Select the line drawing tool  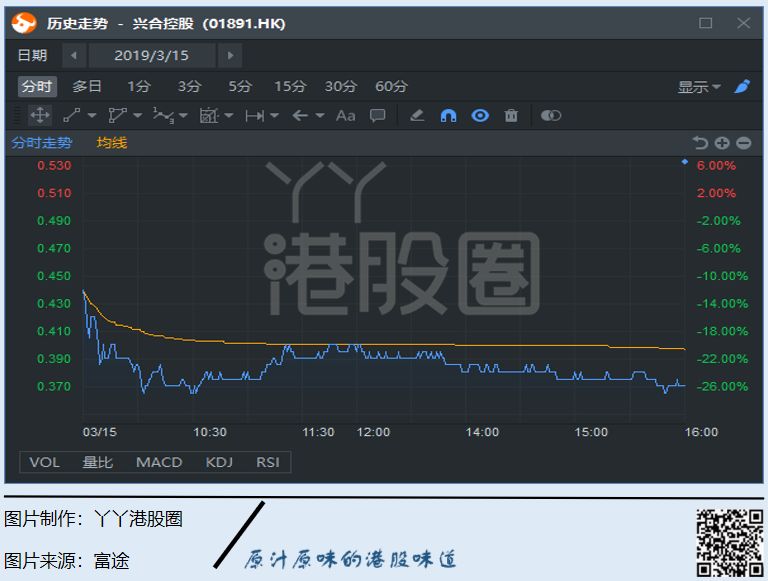72,116
